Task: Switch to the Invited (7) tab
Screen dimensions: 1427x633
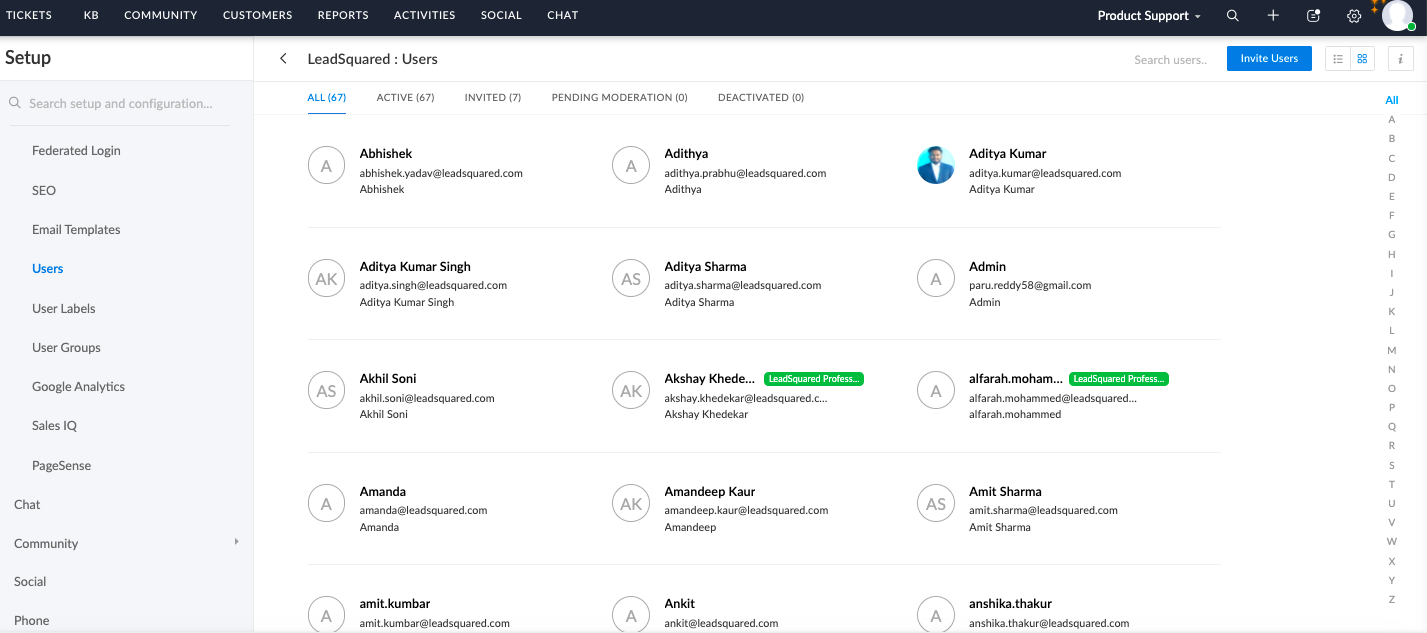Action: coord(492,98)
